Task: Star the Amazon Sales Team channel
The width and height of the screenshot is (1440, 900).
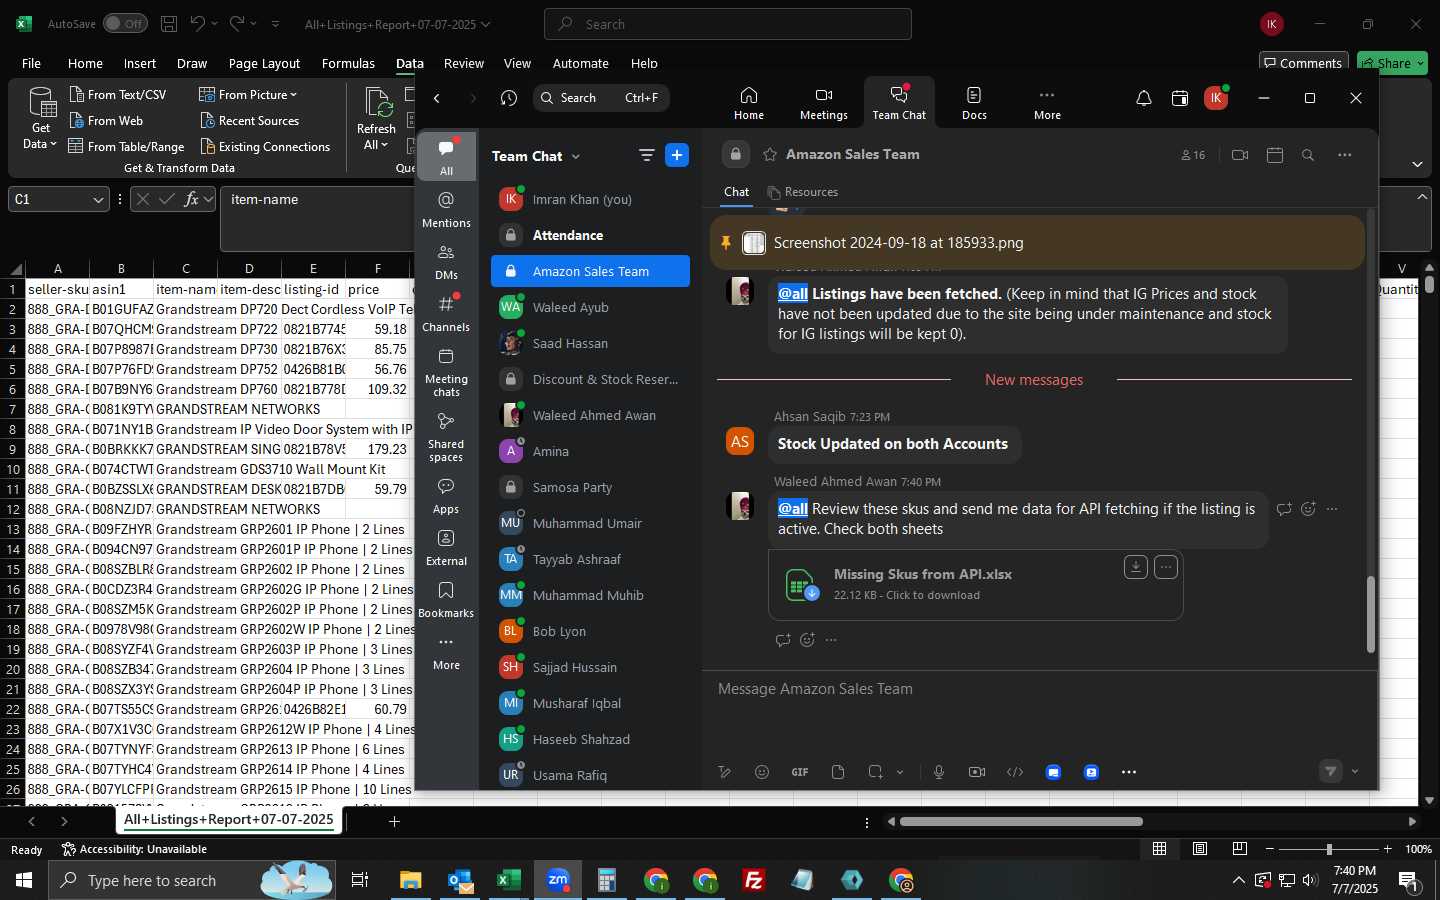Action: (770, 155)
